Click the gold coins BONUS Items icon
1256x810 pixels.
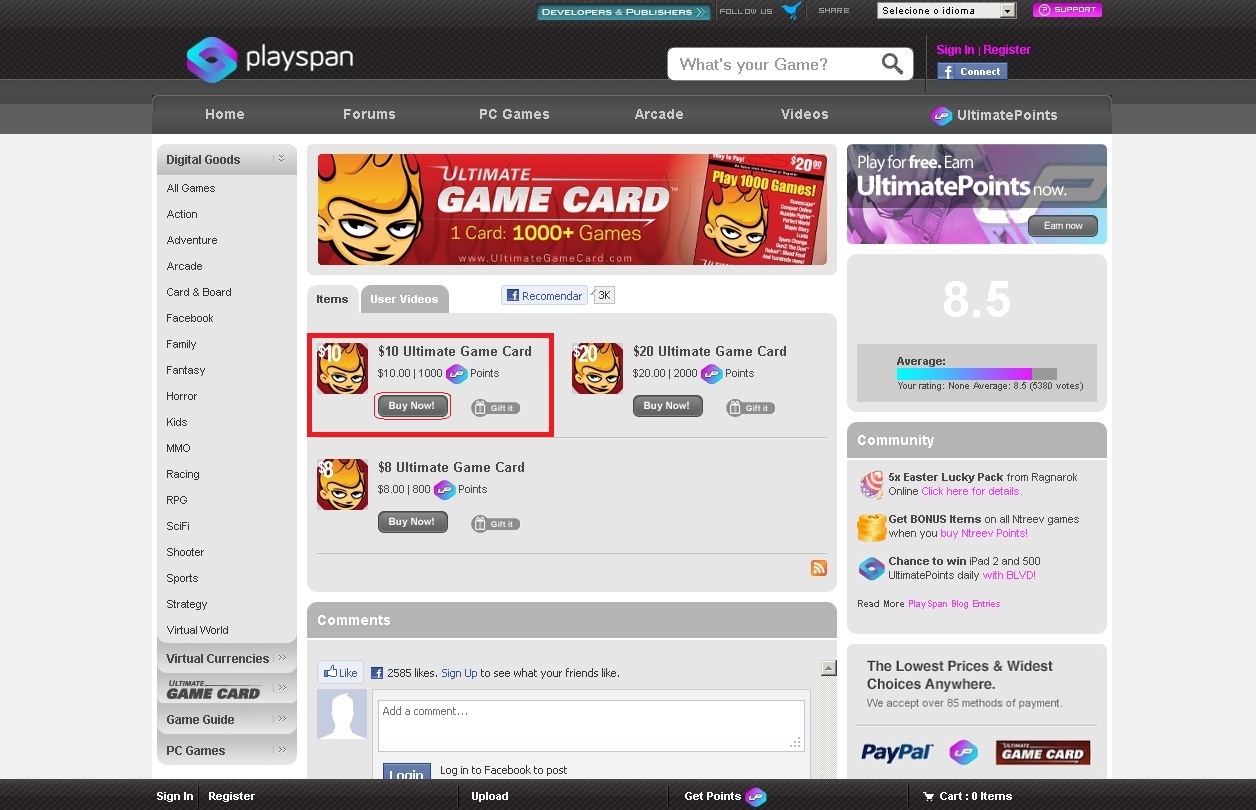(x=871, y=527)
